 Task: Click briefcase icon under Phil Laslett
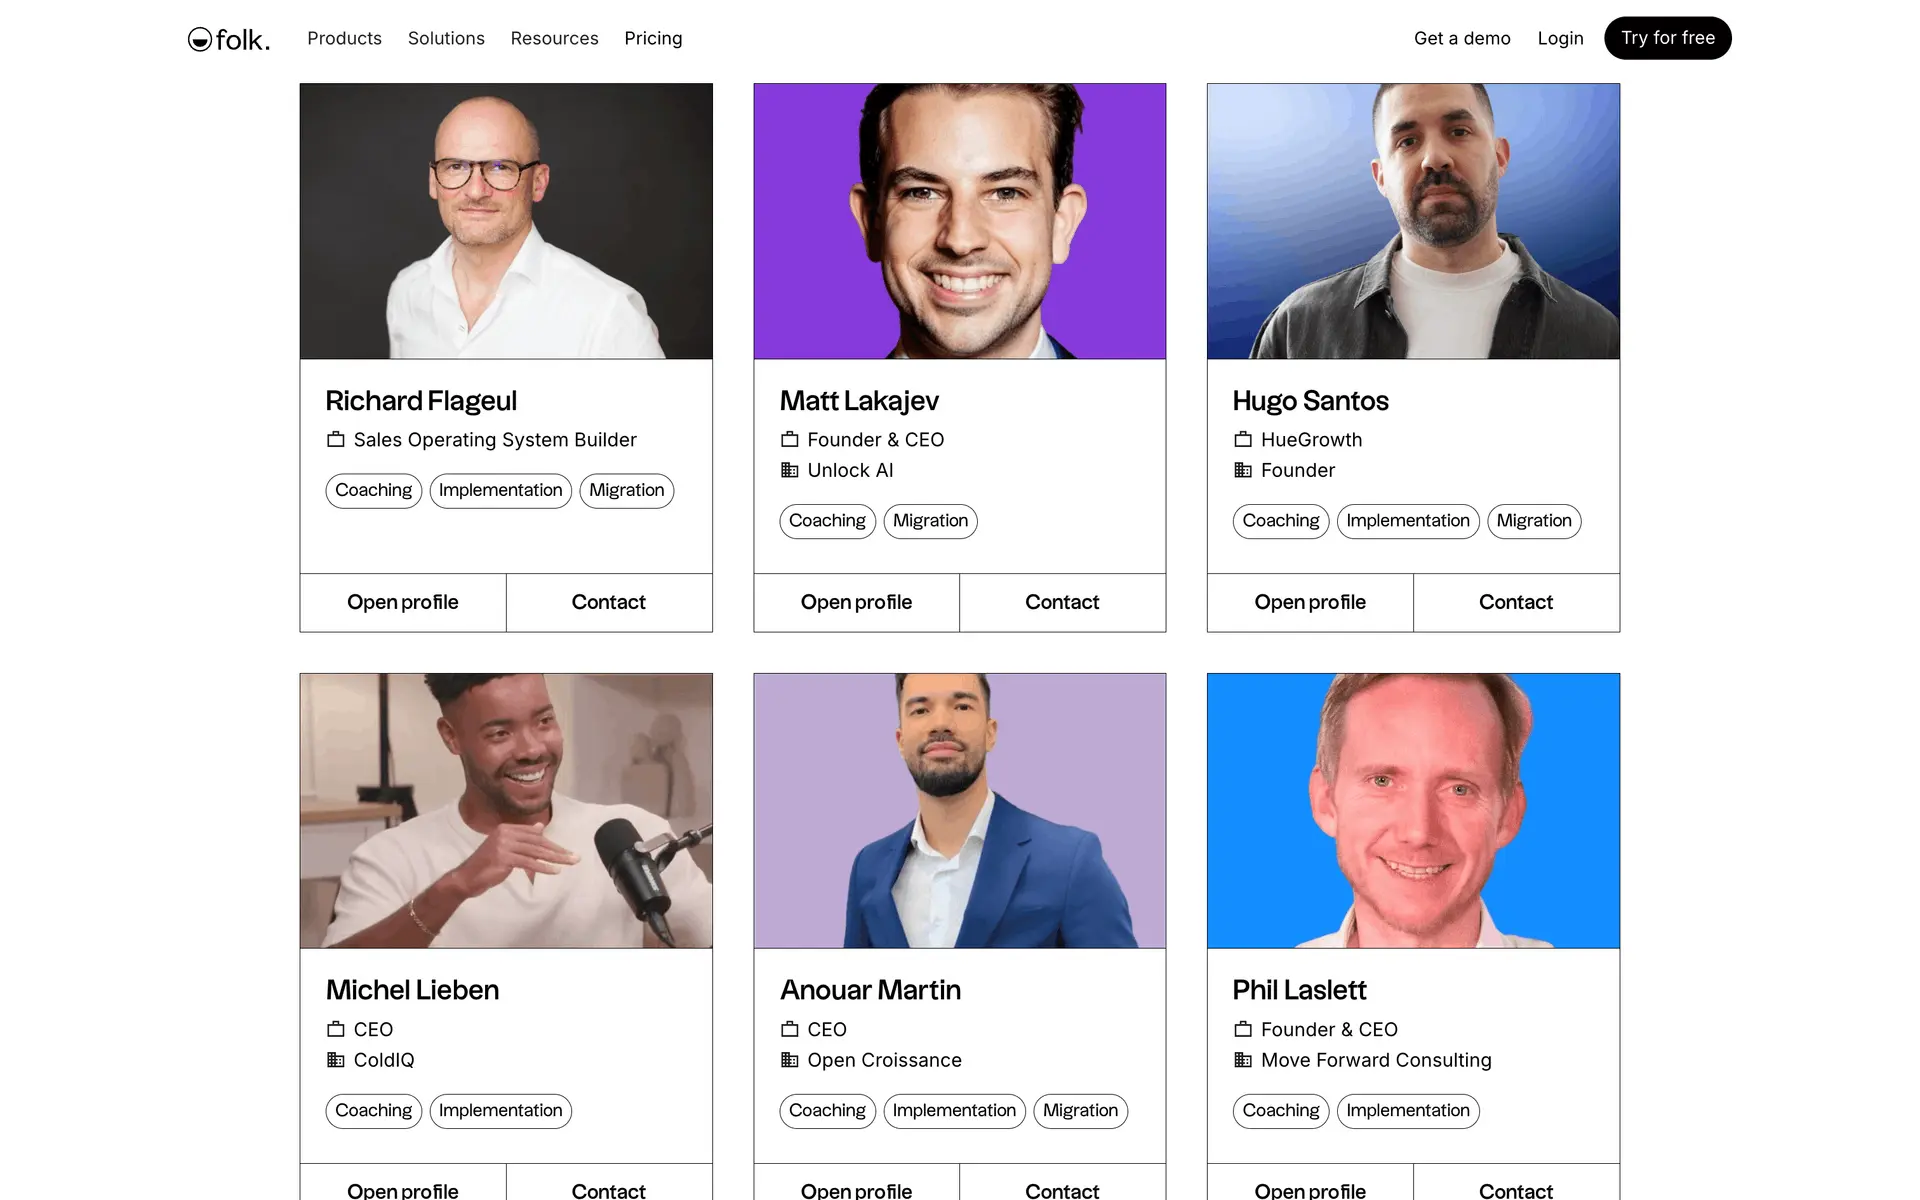[1243, 1030]
